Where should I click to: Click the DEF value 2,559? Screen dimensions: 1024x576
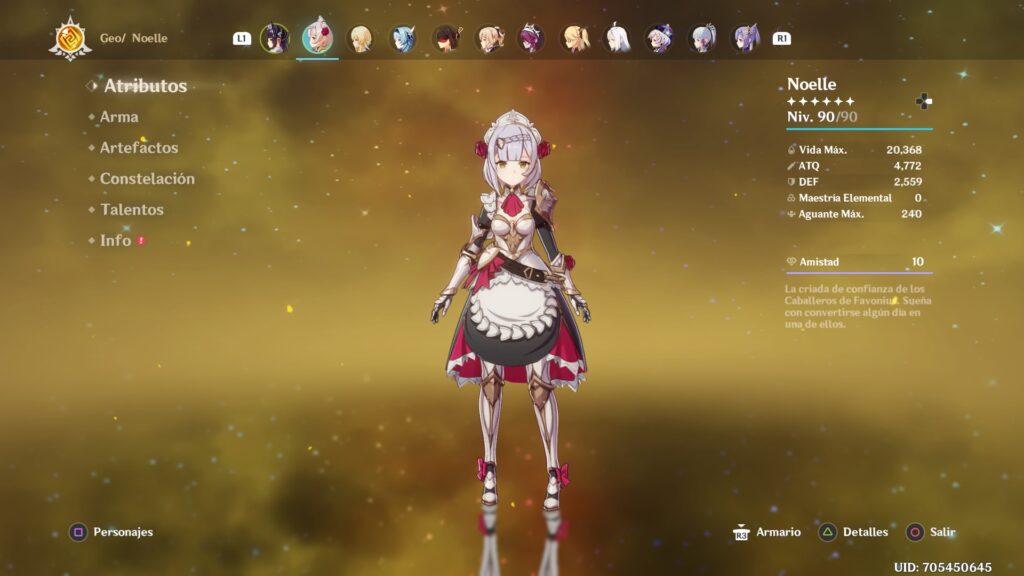[x=908, y=182]
